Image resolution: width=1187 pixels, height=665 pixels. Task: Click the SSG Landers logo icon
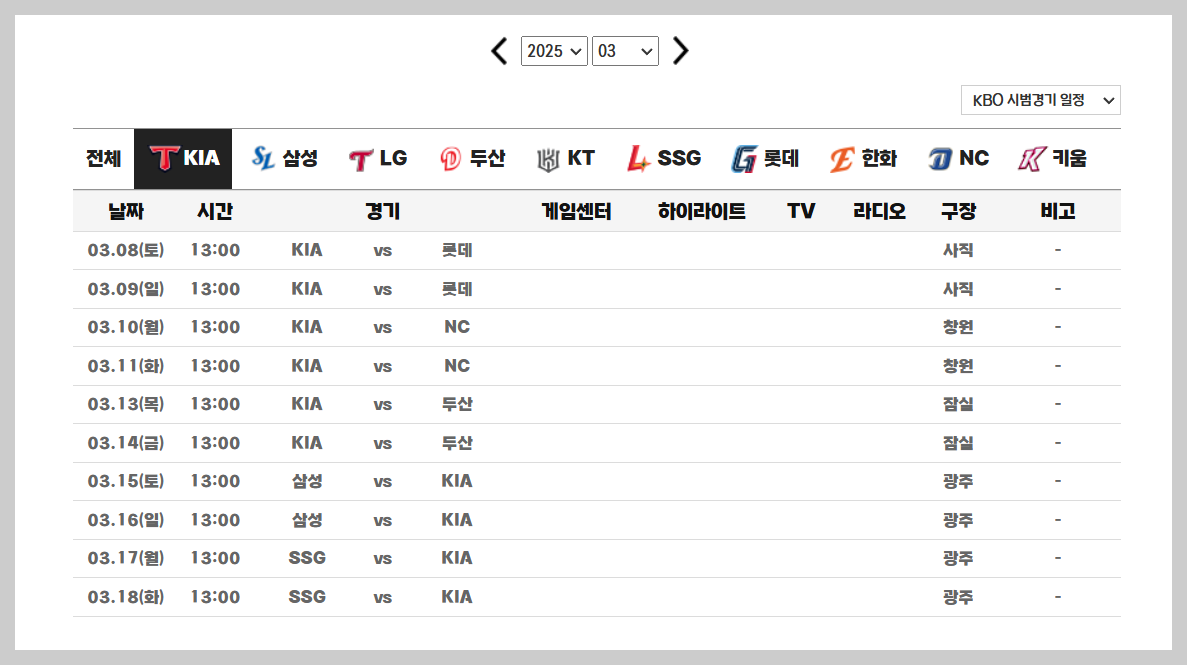tap(641, 157)
